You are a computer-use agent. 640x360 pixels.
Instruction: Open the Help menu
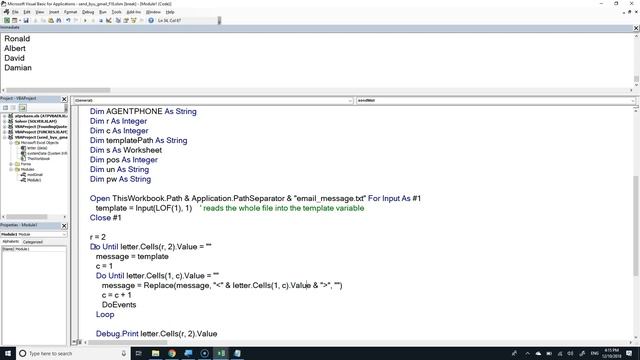pos(170,12)
